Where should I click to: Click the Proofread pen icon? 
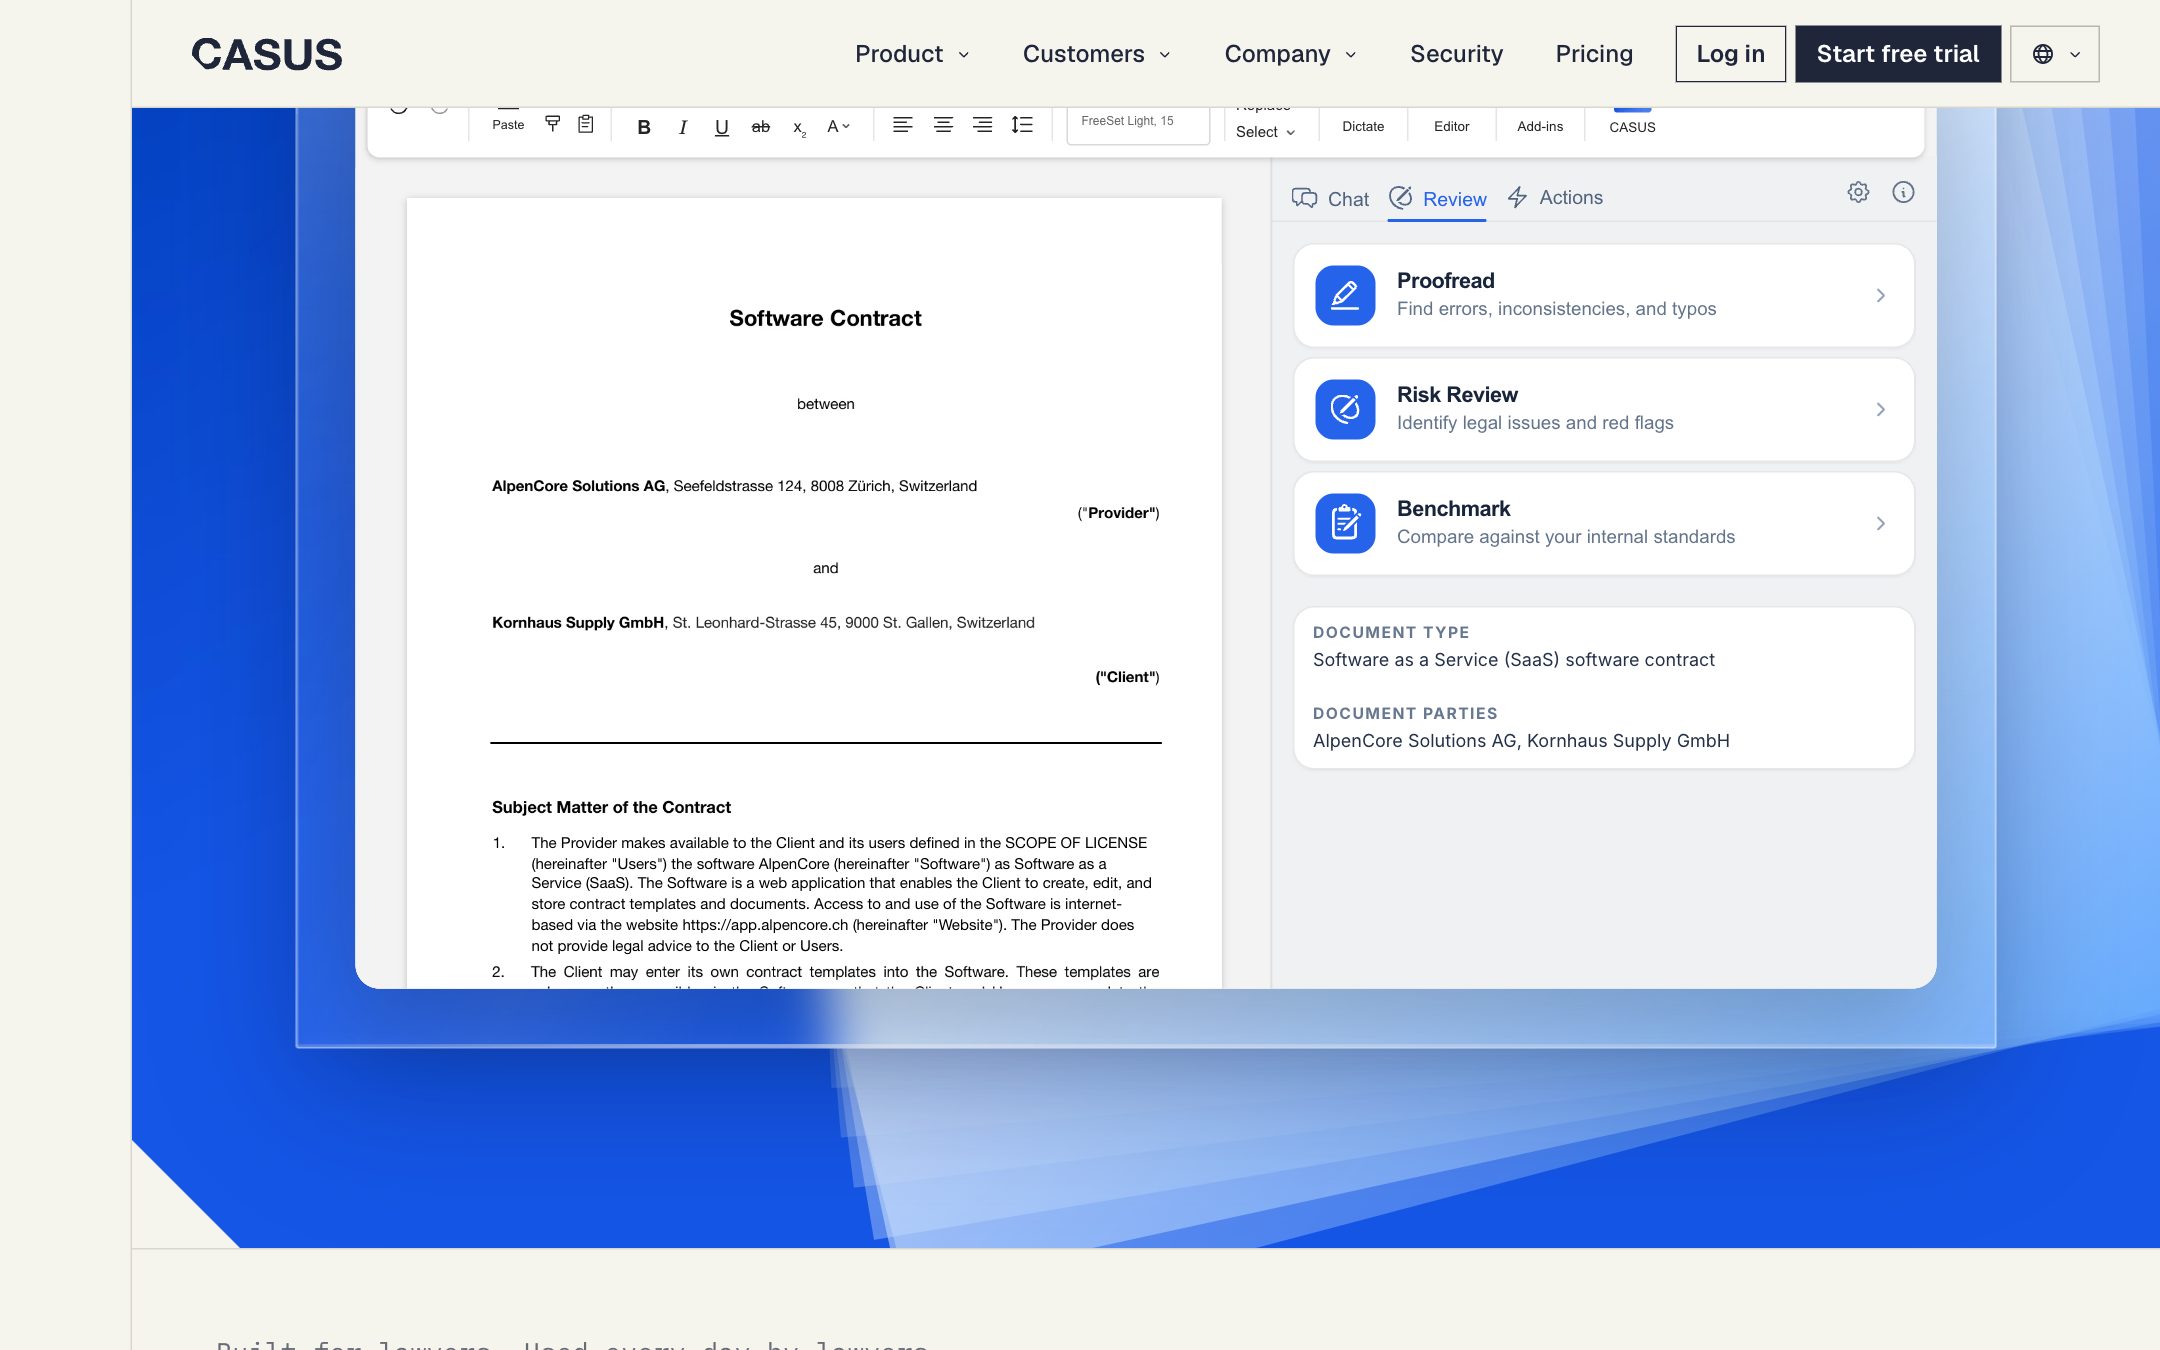1345,295
